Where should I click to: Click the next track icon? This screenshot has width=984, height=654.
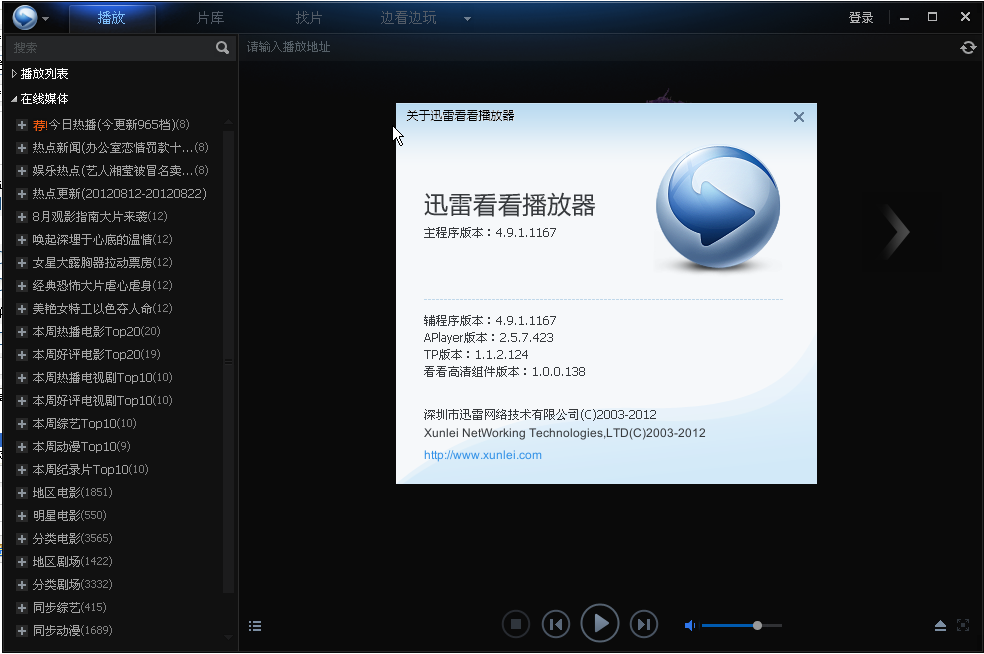click(x=644, y=623)
